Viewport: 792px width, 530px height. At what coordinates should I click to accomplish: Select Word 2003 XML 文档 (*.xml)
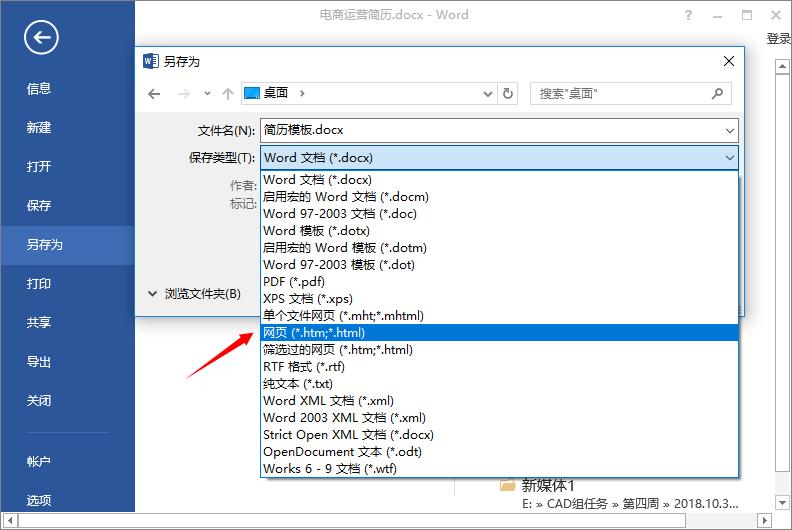[x=500, y=418]
